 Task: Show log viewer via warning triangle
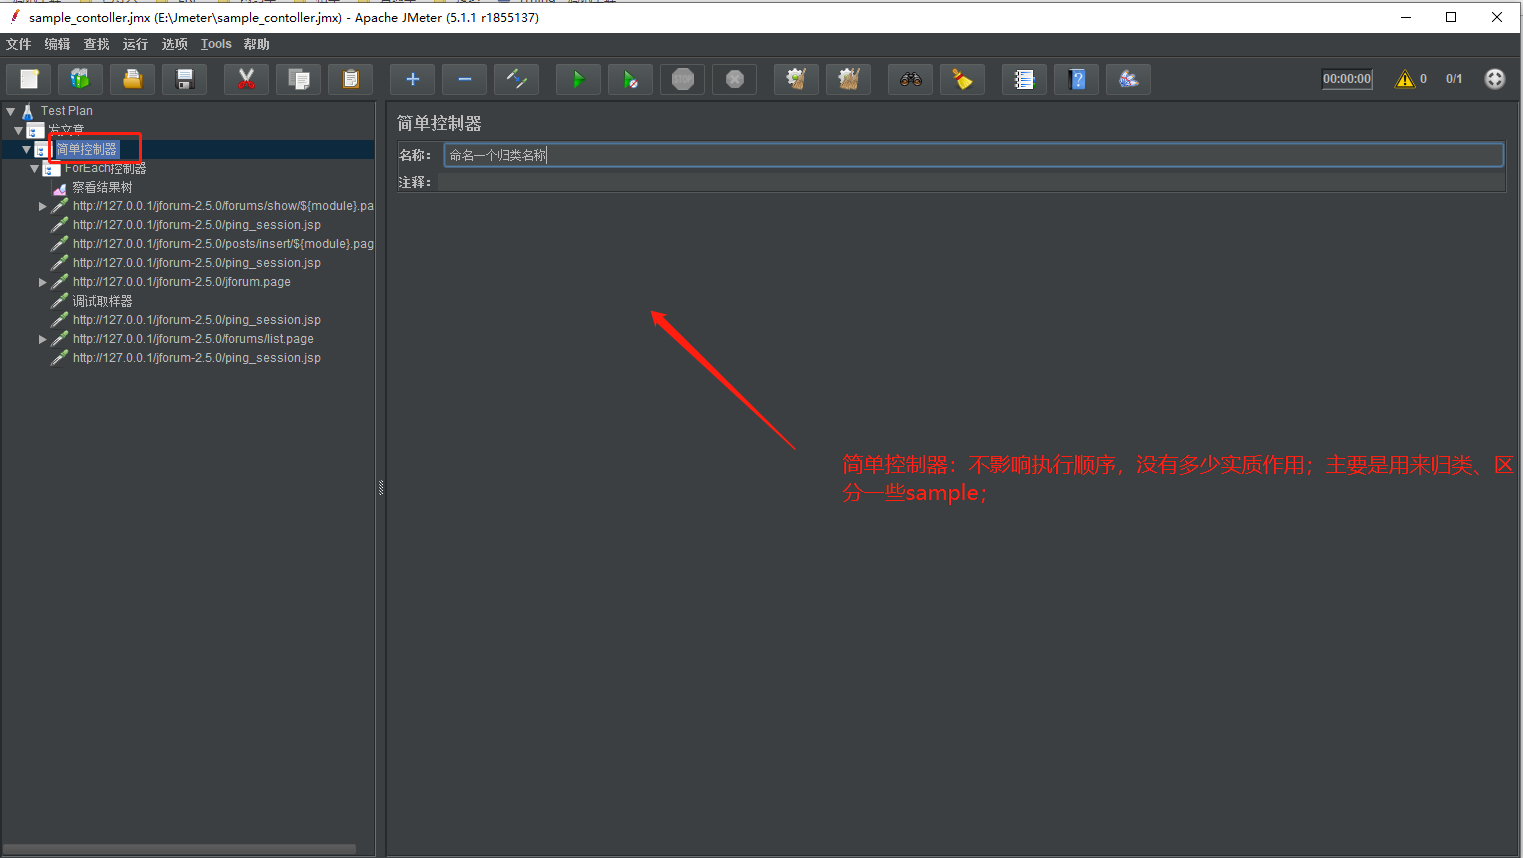[1404, 78]
